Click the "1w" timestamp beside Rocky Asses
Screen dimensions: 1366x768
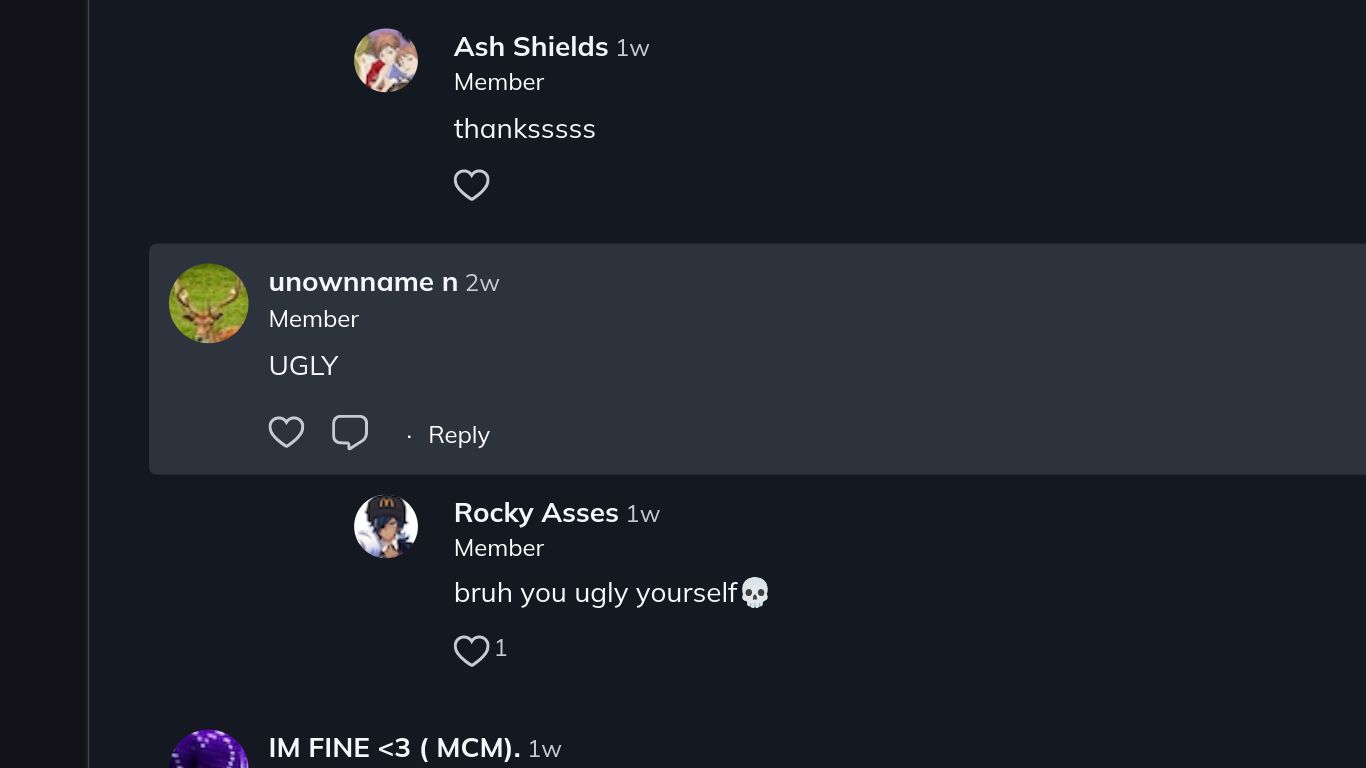643,514
